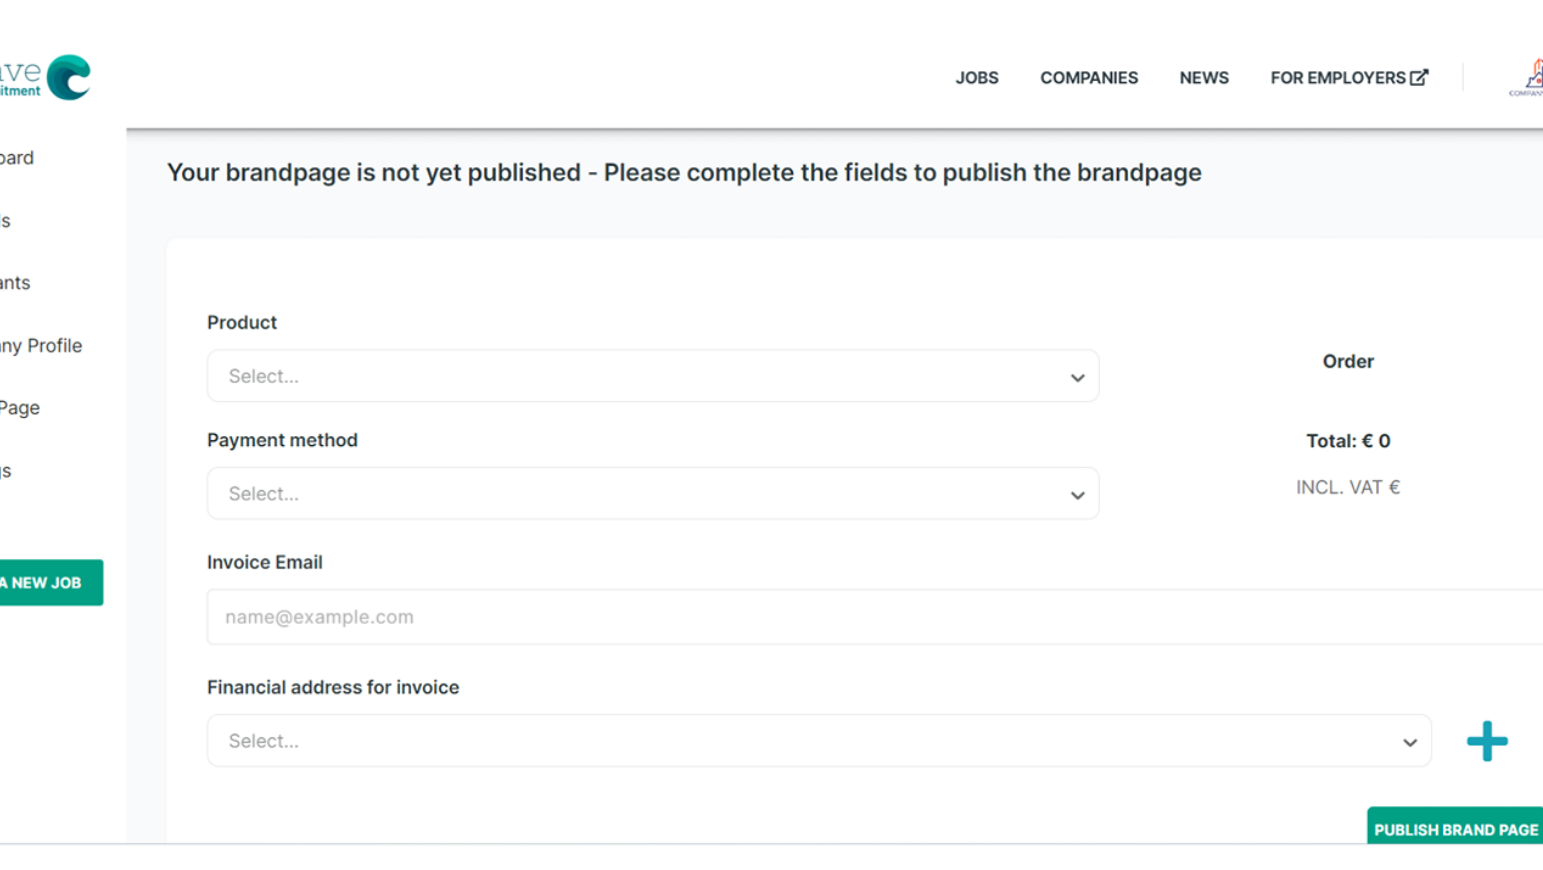
Task: Click Publish Brand Page button
Action: (x=1455, y=826)
